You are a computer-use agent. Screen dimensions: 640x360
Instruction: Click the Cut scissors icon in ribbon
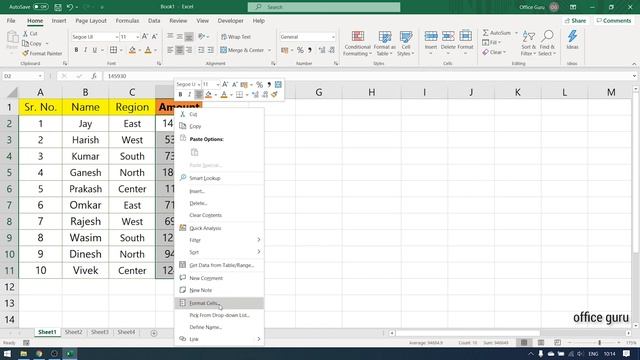[25, 33]
